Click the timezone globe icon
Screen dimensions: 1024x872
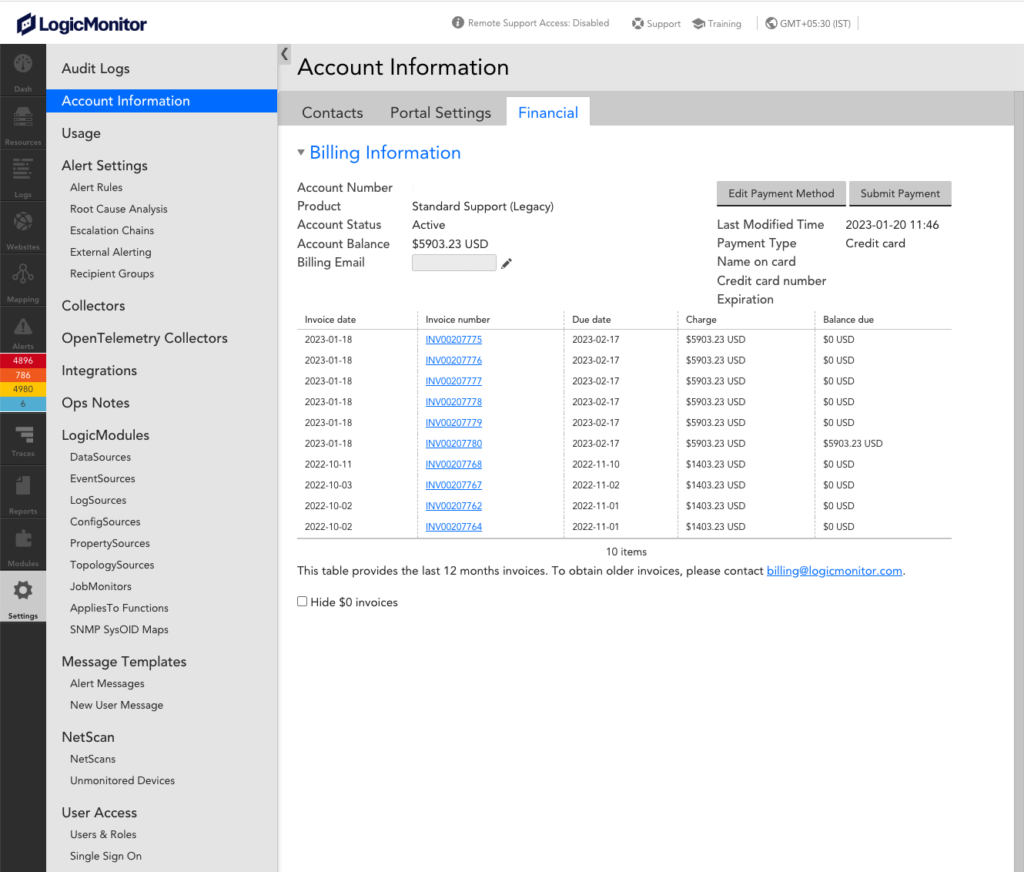tap(771, 24)
